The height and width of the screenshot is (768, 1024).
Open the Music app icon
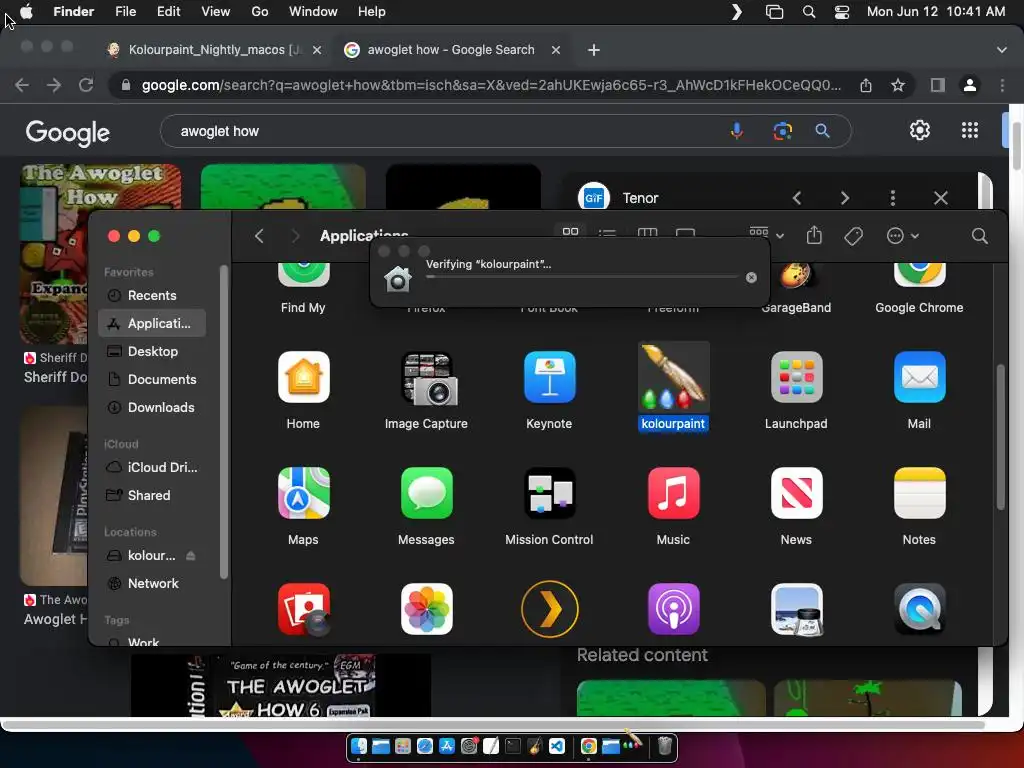coord(673,493)
